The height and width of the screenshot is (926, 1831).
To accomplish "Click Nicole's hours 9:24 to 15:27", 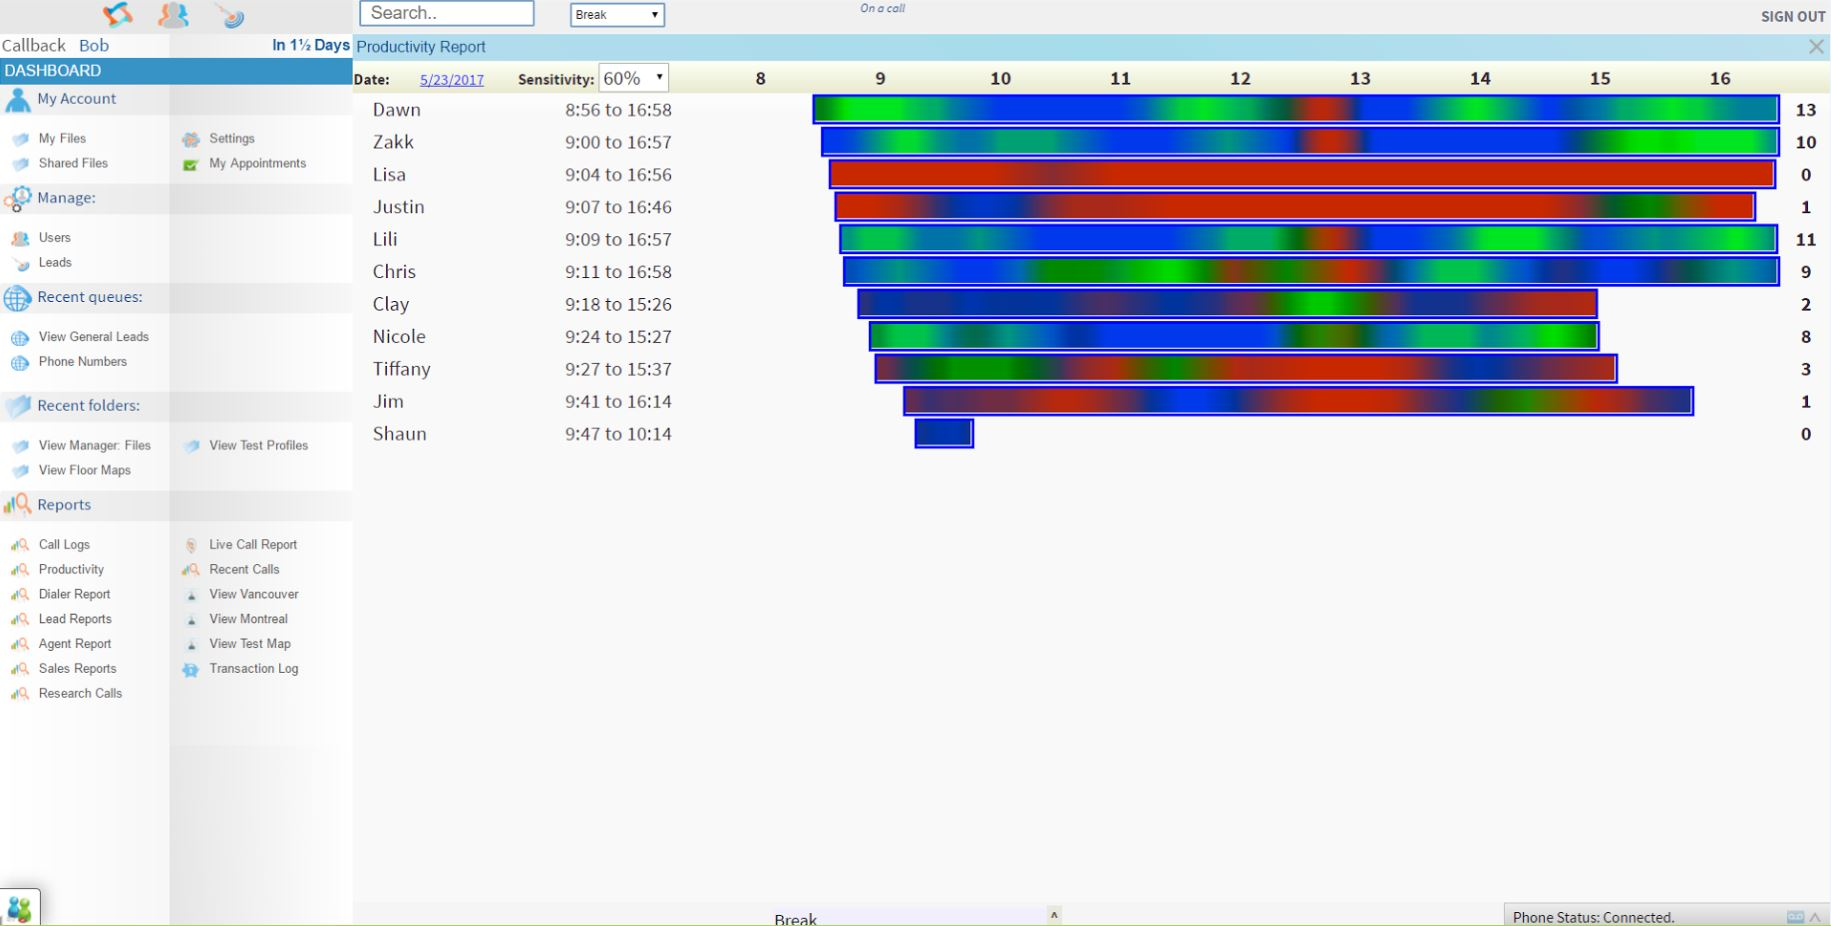I will pos(618,337).
